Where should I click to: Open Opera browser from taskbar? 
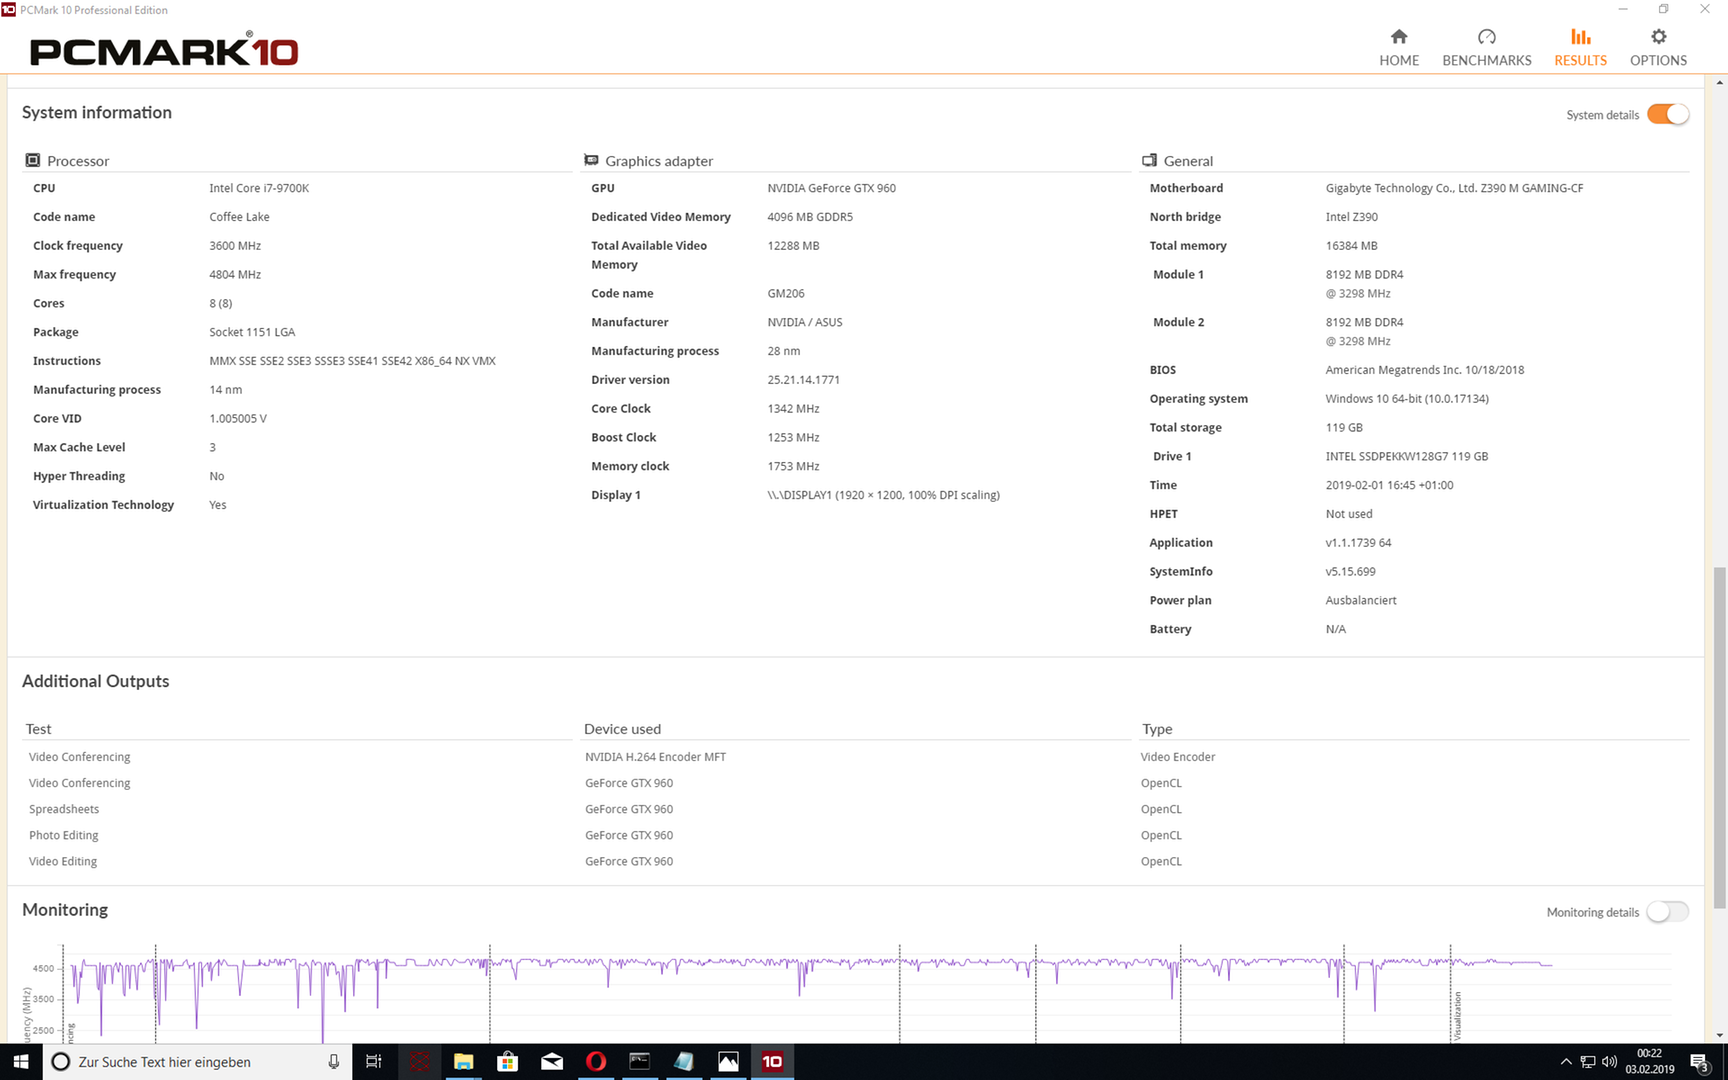[595, 1061]
